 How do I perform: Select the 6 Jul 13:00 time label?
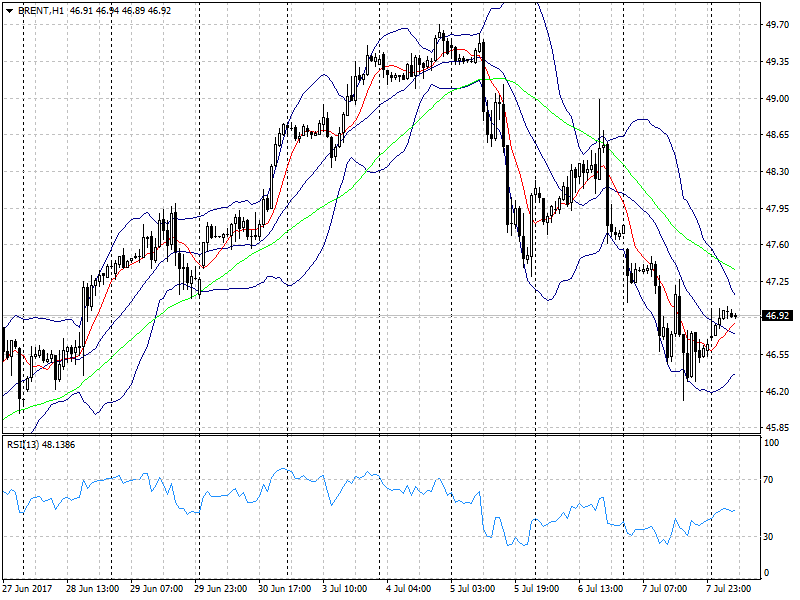[x=600, y=588]
